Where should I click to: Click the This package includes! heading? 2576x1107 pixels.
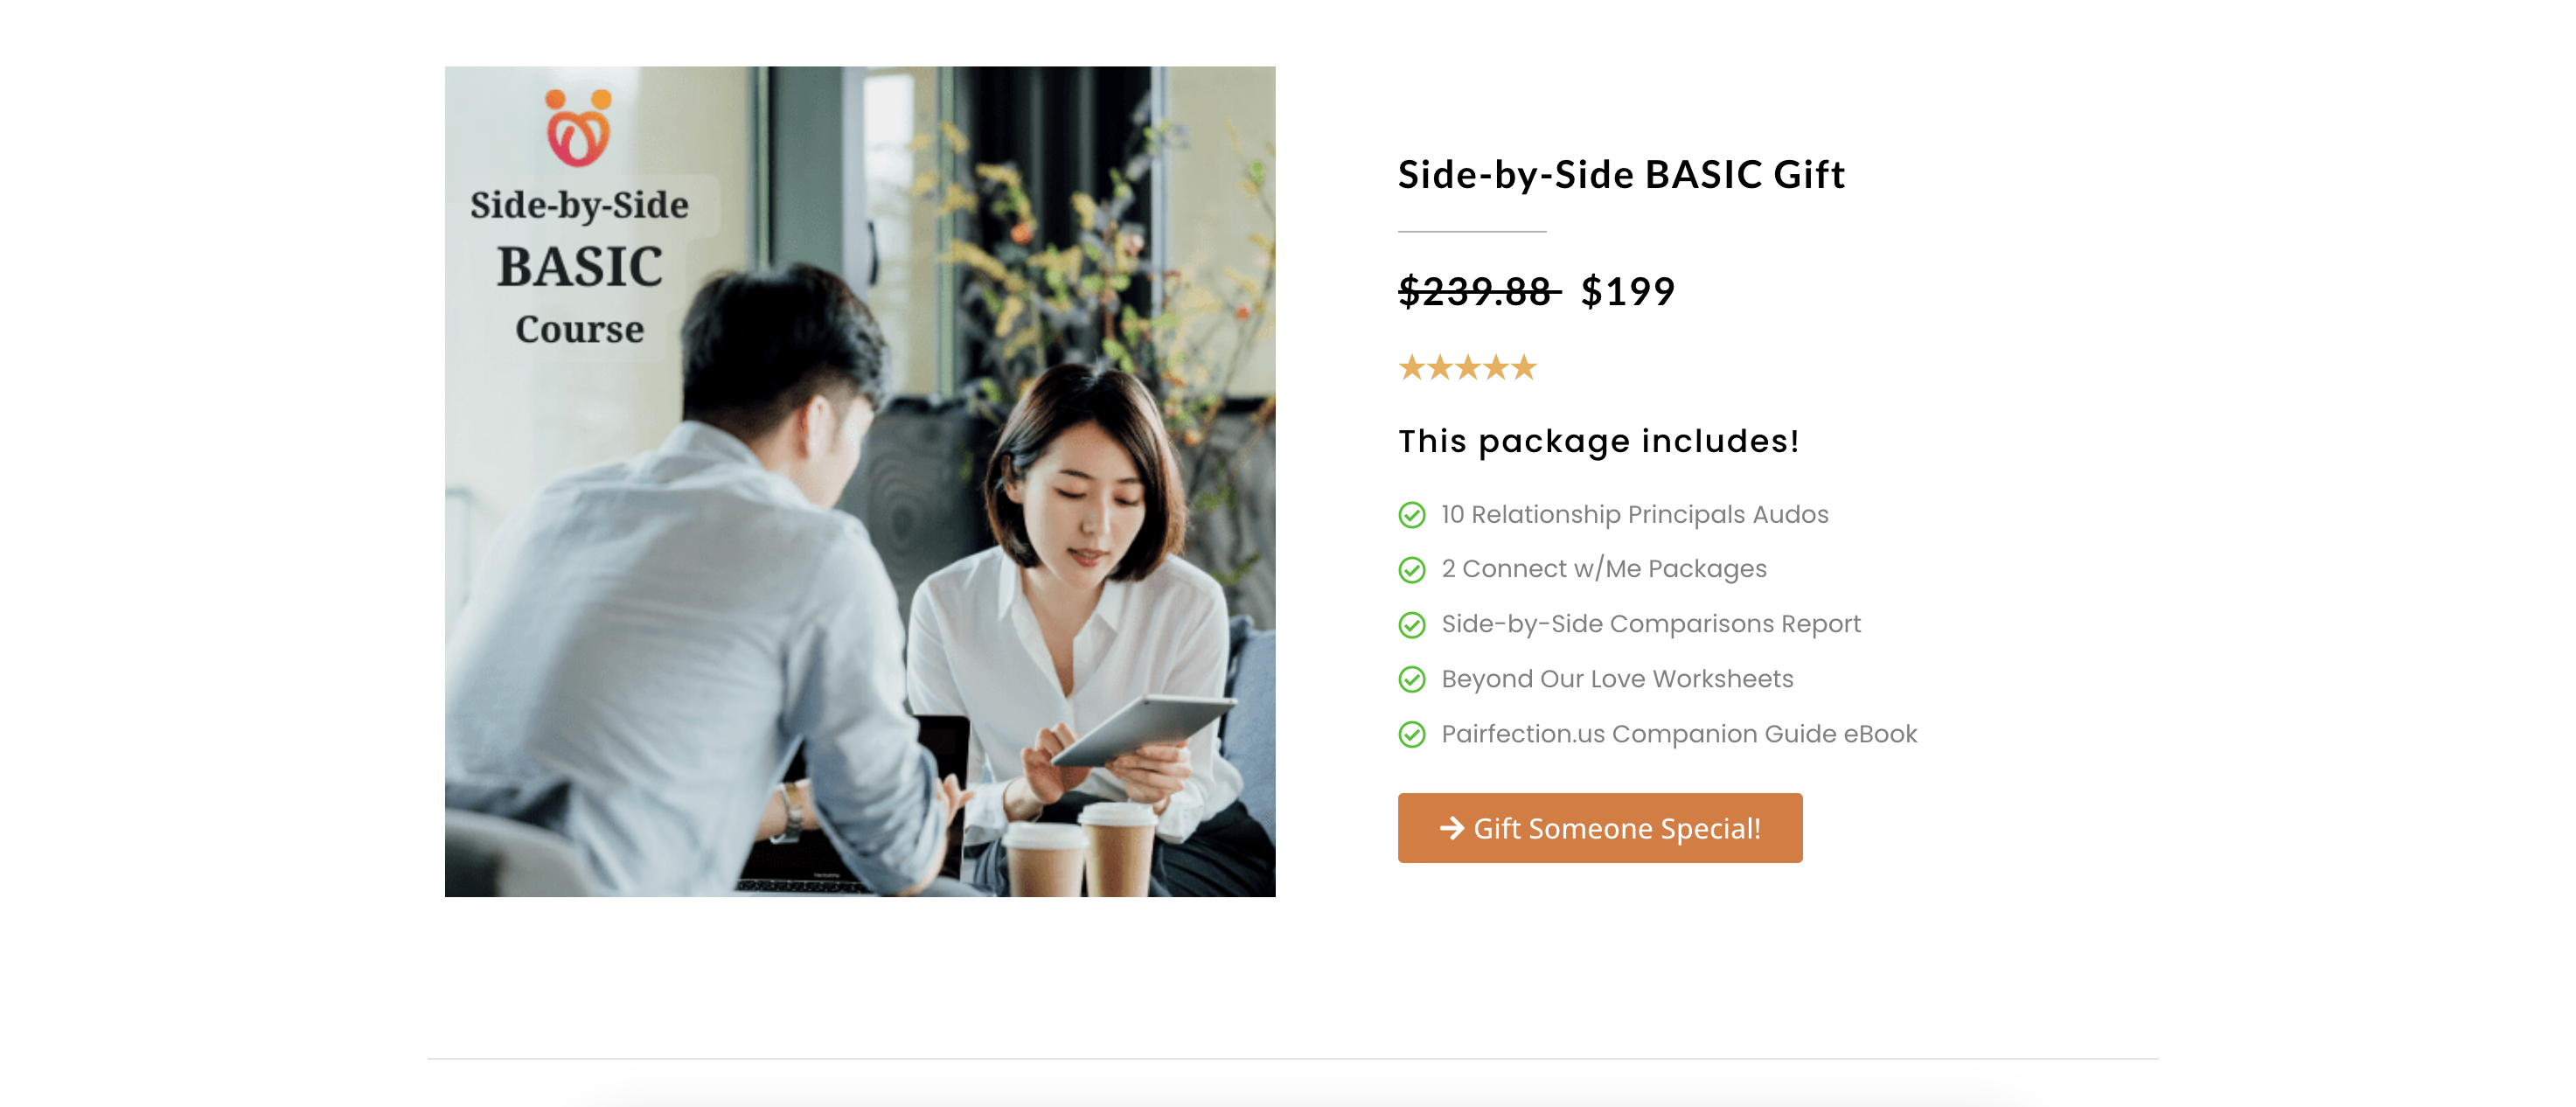pyautogui.click(x=1598, y=441)
